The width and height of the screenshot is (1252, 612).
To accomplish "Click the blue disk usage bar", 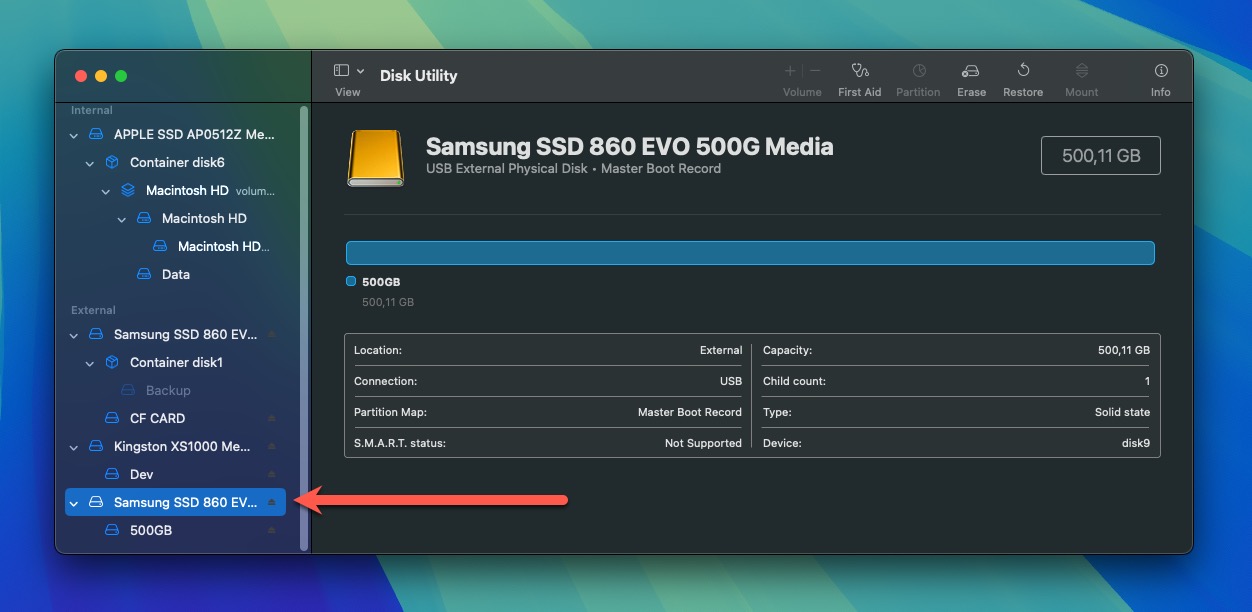I will pos(750,252).
